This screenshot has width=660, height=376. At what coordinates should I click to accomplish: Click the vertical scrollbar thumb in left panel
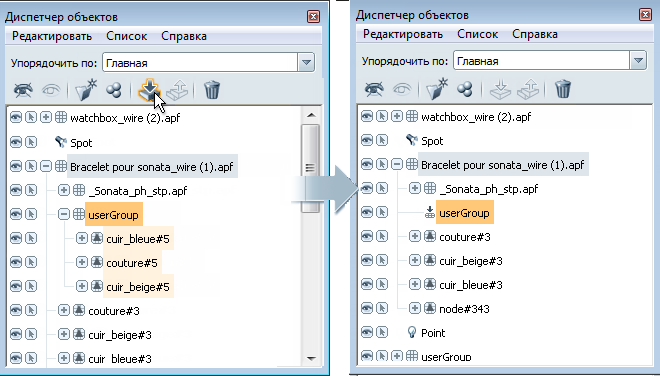click(310, 168)
